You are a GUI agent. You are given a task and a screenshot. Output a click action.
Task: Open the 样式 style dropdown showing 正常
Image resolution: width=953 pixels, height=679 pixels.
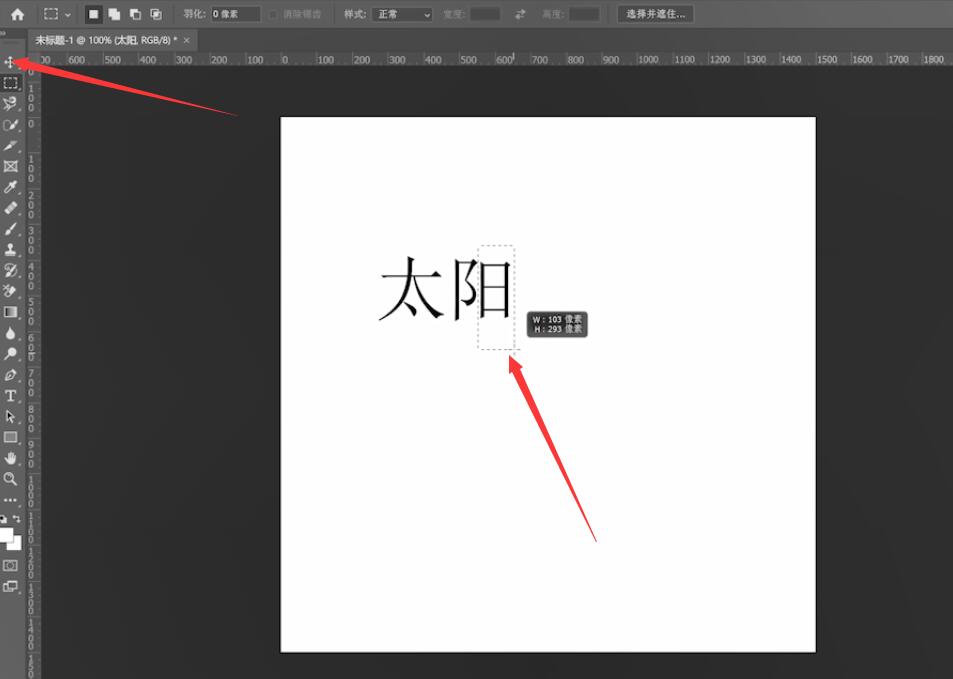(x=402, y=14)
